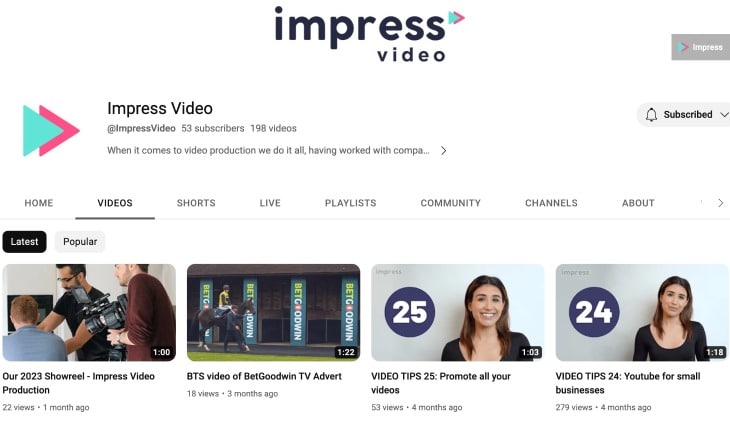
Task: Select the Latest filter chip
Action: pos(24,242)
